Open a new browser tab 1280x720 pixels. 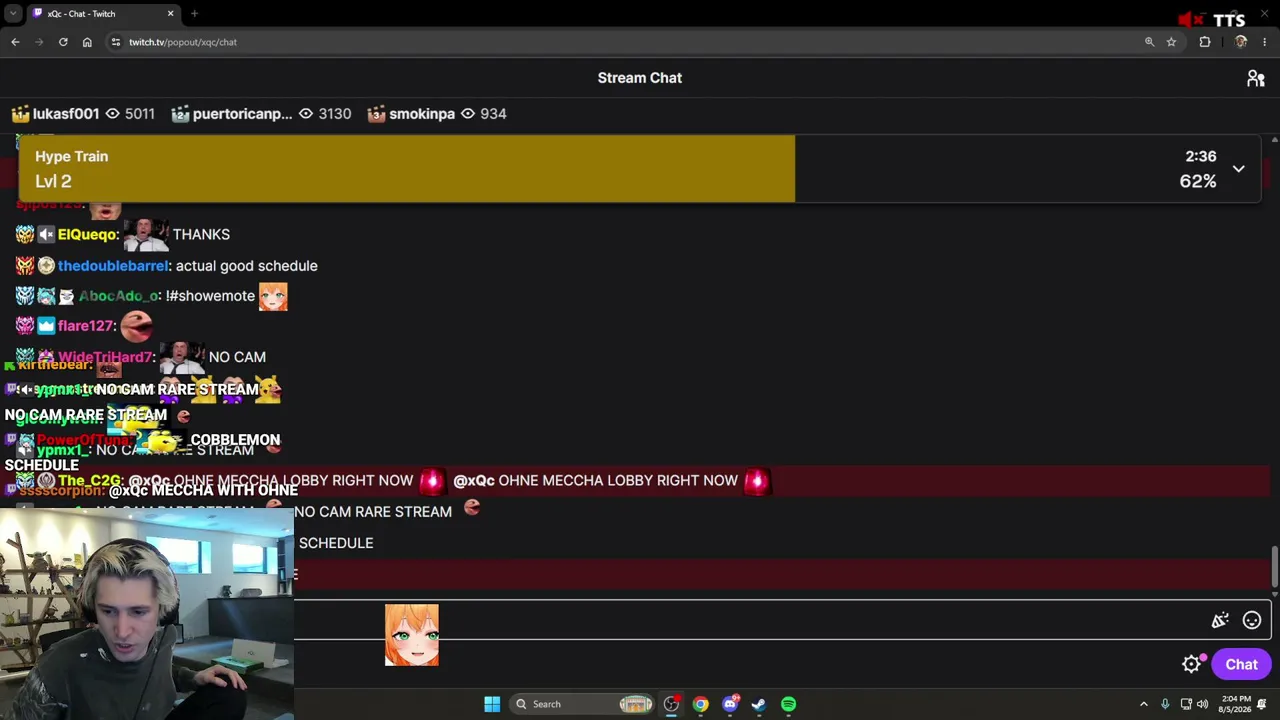pos(194,14)
